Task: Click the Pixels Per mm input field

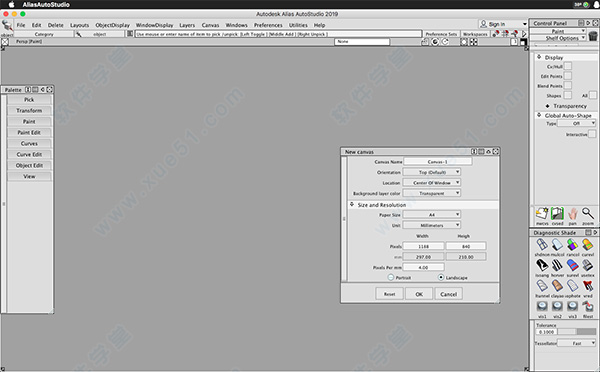Action: (424, 267)
